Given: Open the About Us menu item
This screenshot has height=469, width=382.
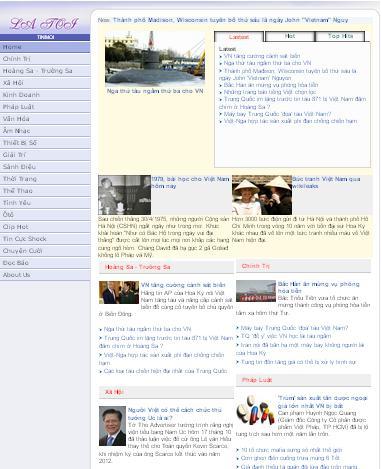Looking at the screenshot, I should tap(45, 275).
